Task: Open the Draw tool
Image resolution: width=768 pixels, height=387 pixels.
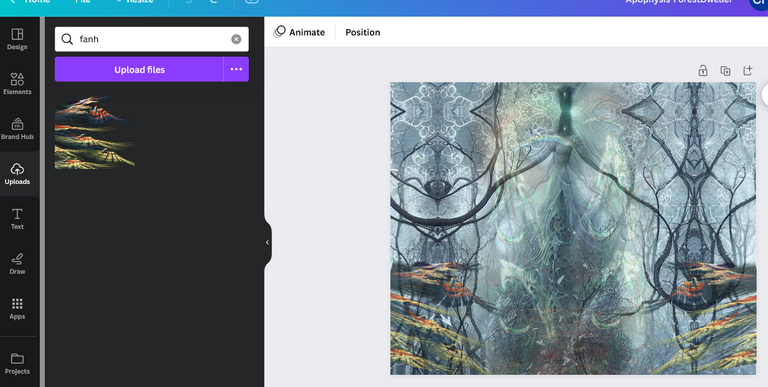Action: pyautogui.click(x=17, y=264)
